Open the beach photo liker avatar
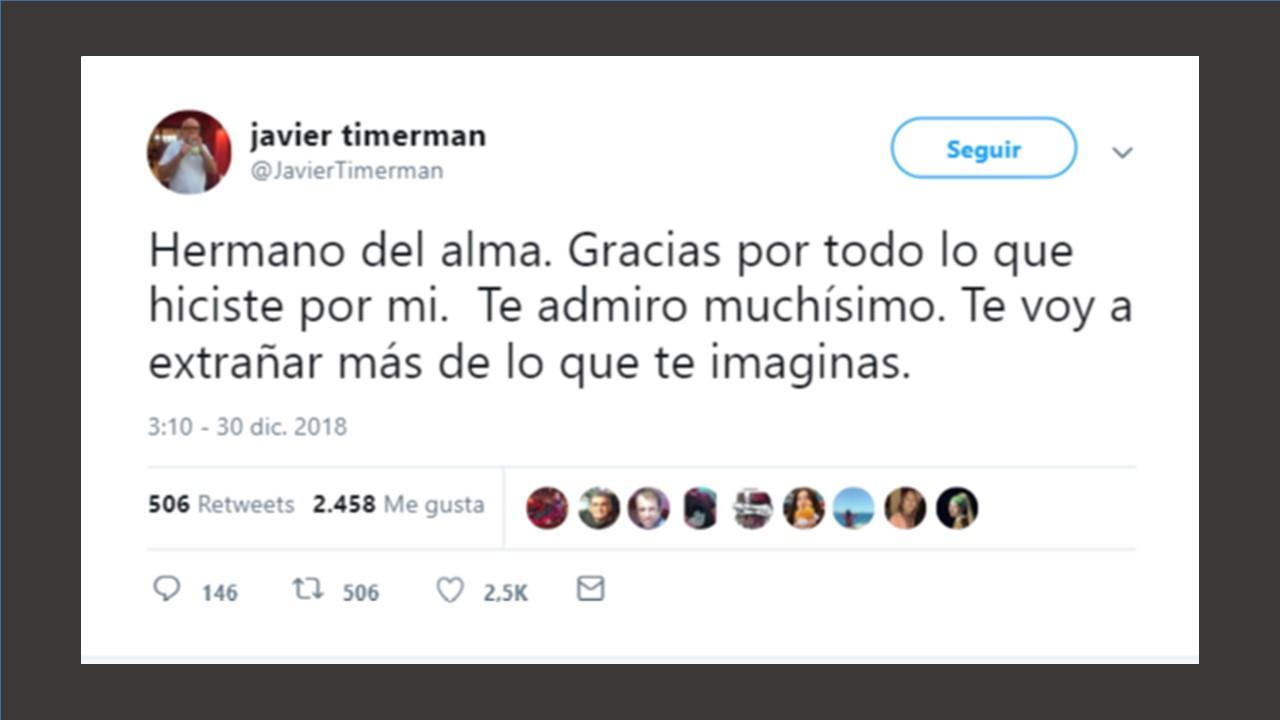The height and width of the screenshot is (720, 1280). click(x=854, y=508)
